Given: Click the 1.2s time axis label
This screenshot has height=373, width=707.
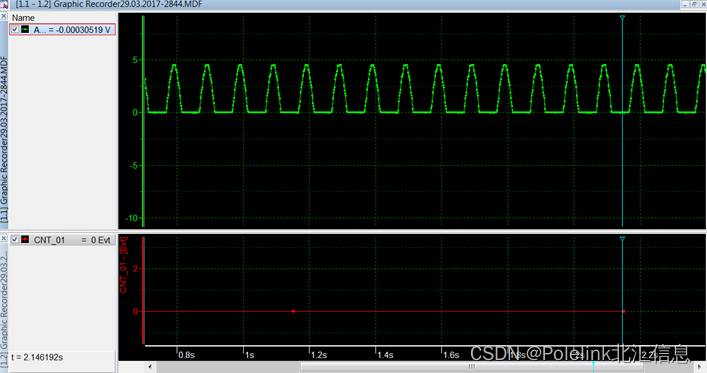Looking at the screenshot, I should (319, 355).
